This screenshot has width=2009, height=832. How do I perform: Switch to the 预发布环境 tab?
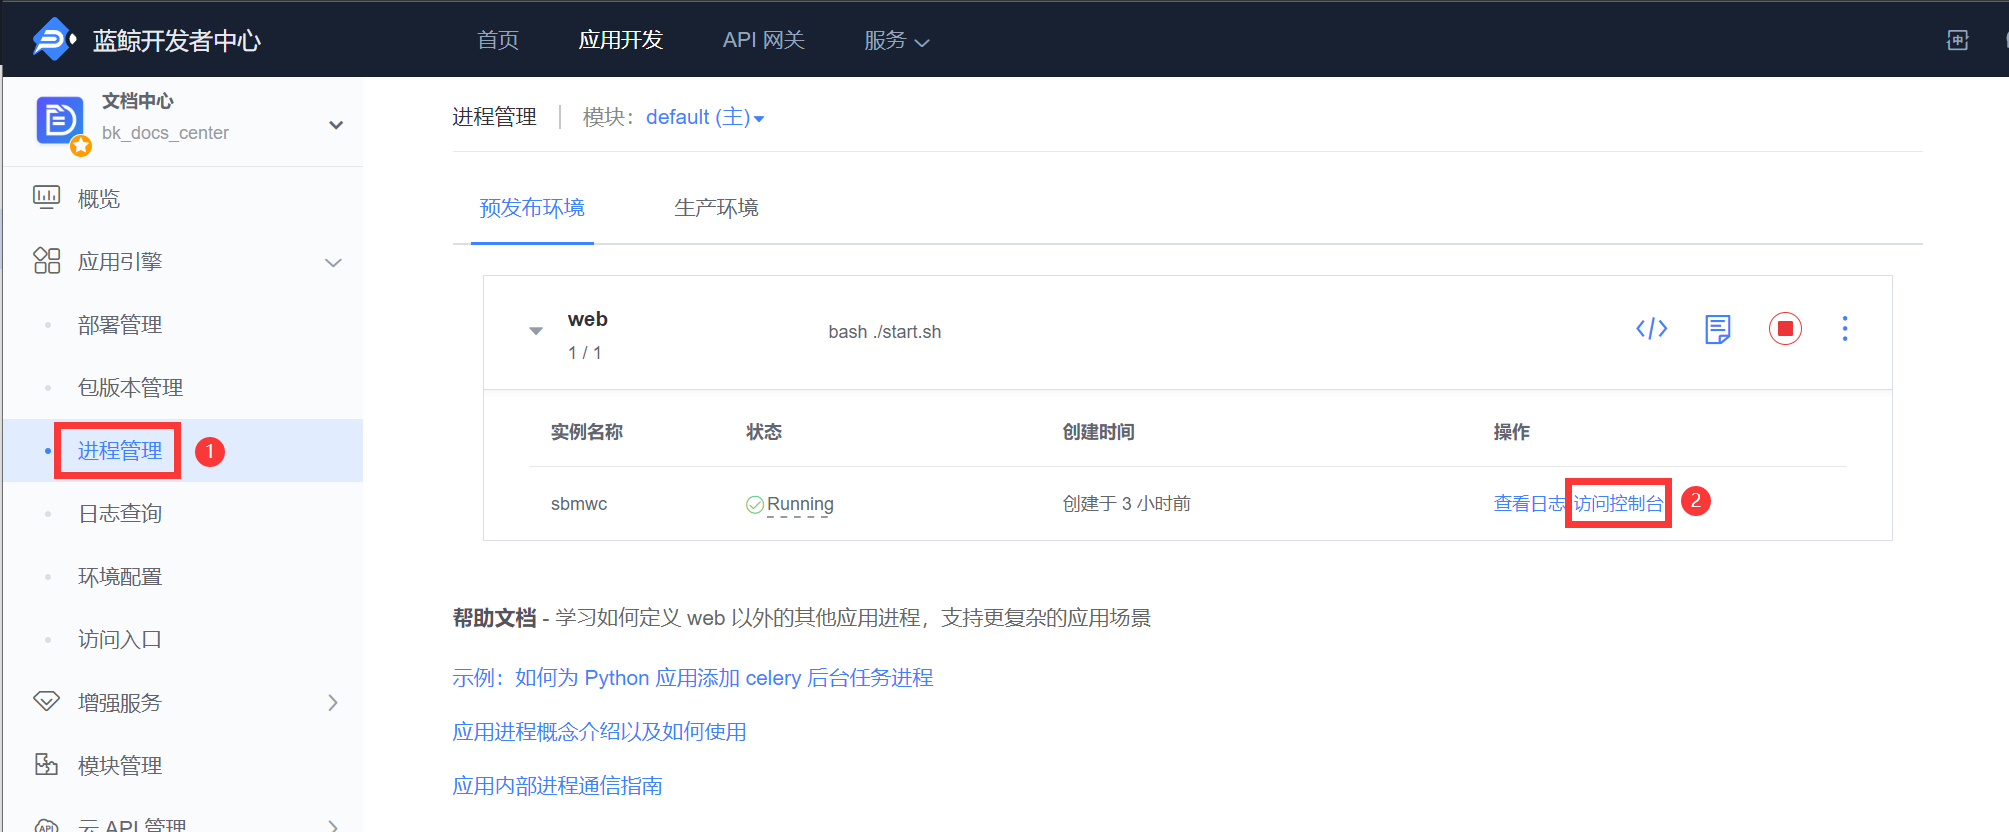(532, 208)
